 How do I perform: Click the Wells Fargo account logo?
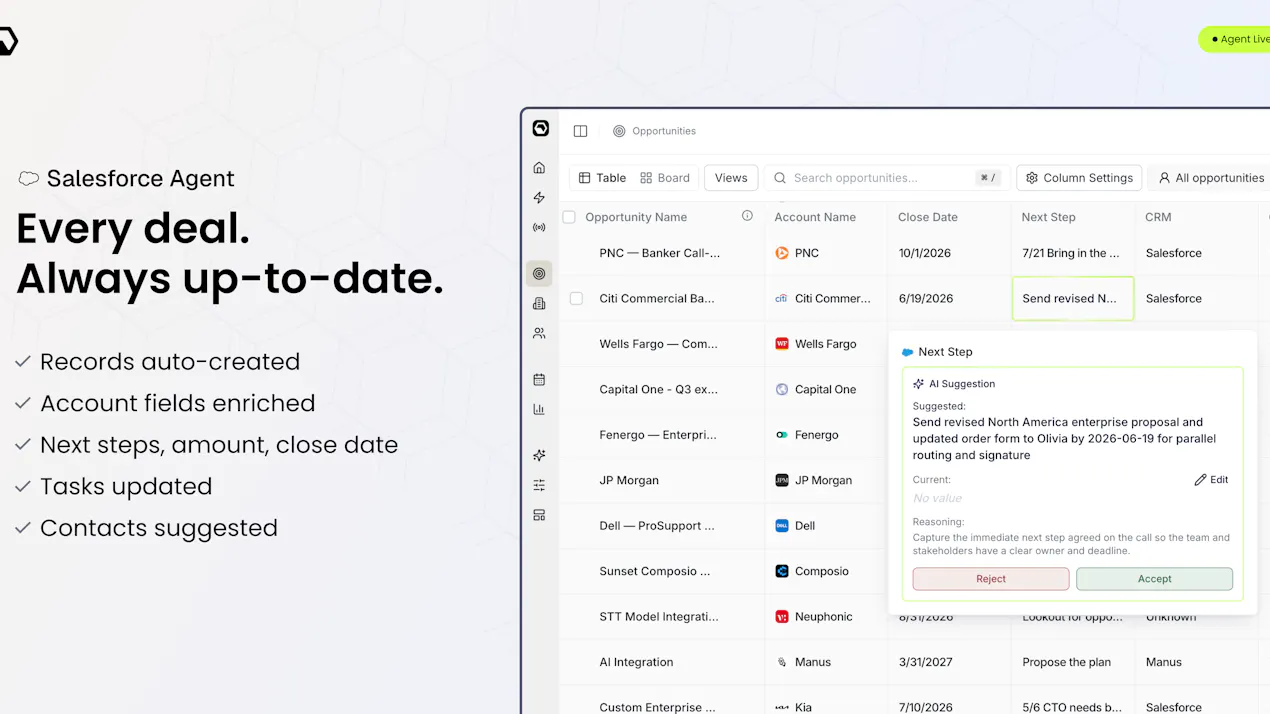pos(782,344)
